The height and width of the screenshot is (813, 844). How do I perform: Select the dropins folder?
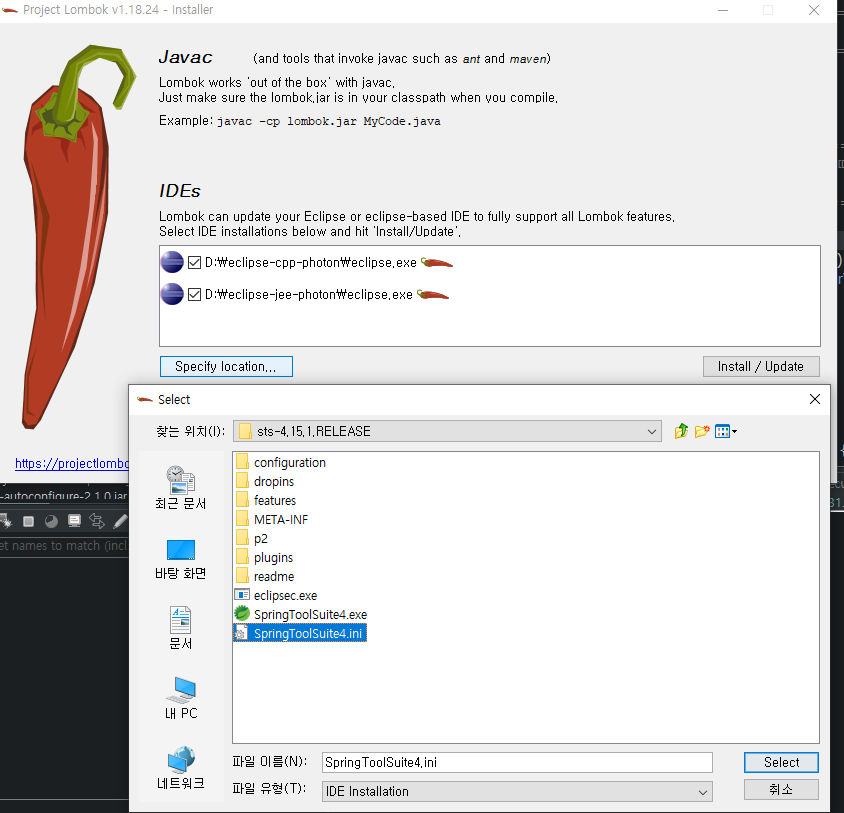click(x=274, y=481)
